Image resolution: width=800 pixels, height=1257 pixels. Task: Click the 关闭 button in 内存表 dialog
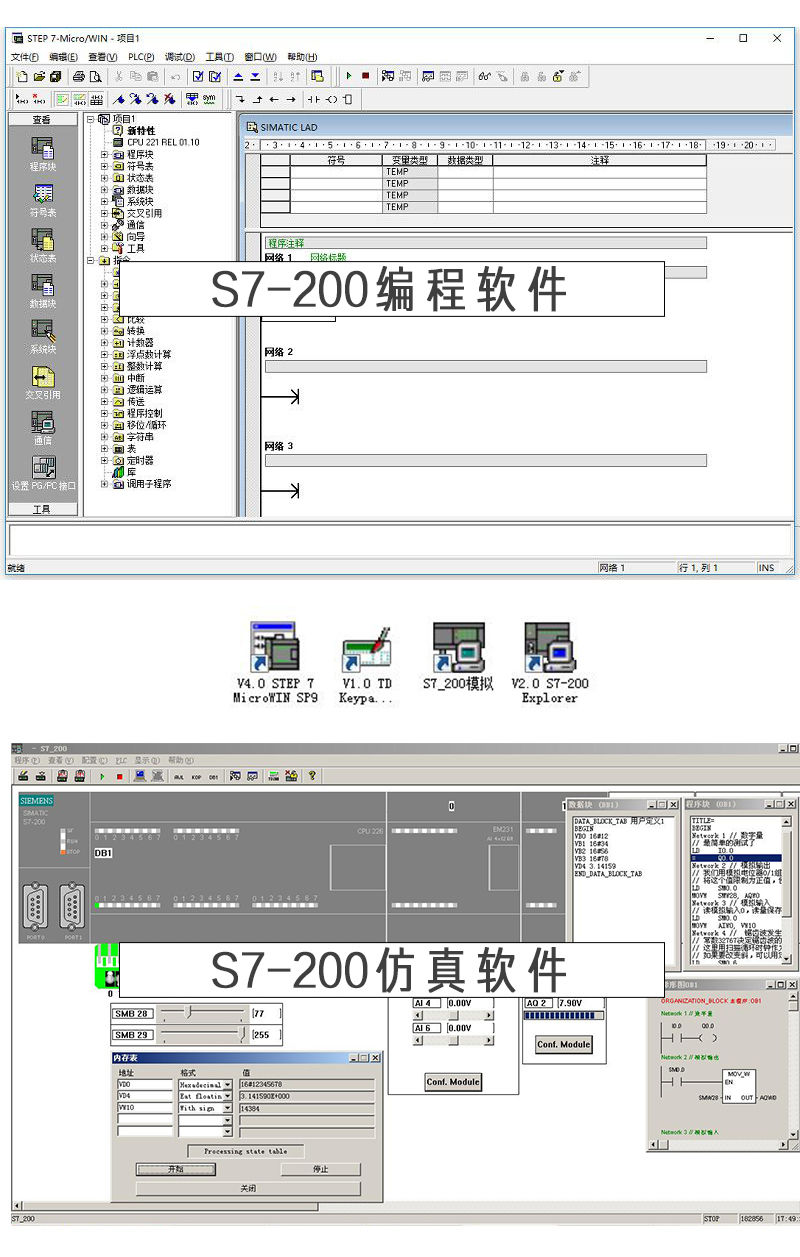click(x=248, y=1189)
